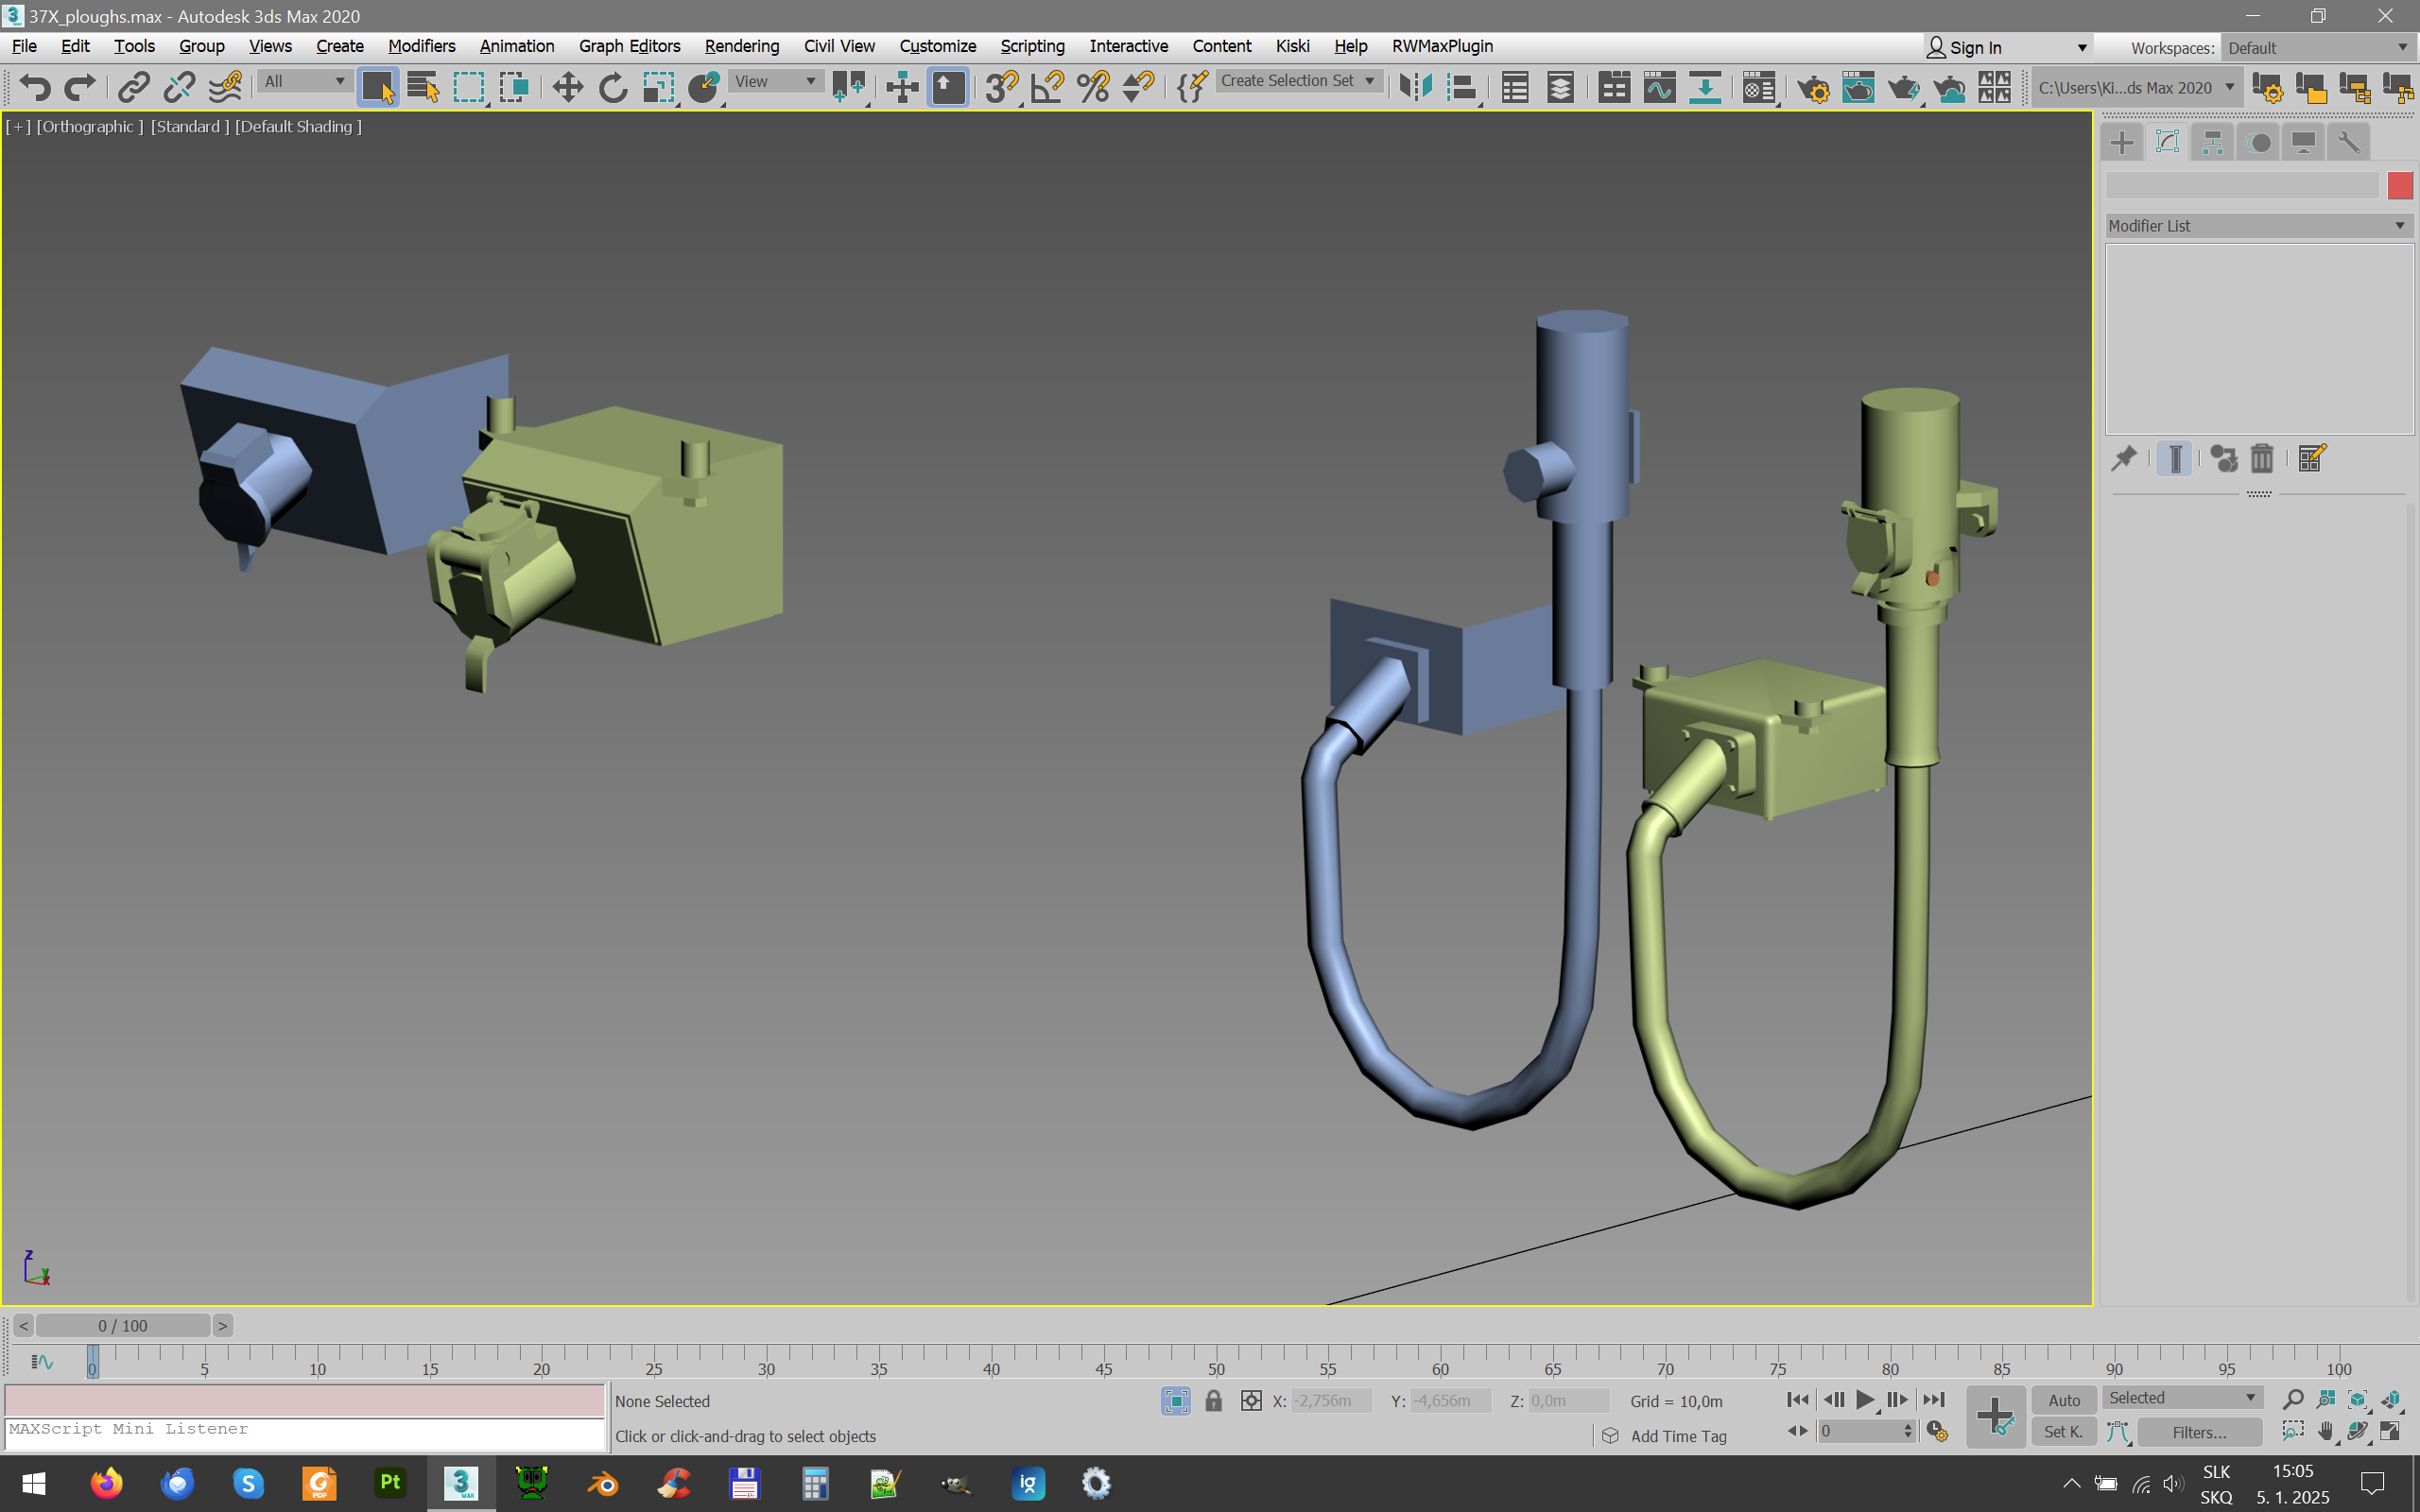Open Schematic View from toolbar
Viewport: 2420px width, 1512px height.
(1705, 88)
